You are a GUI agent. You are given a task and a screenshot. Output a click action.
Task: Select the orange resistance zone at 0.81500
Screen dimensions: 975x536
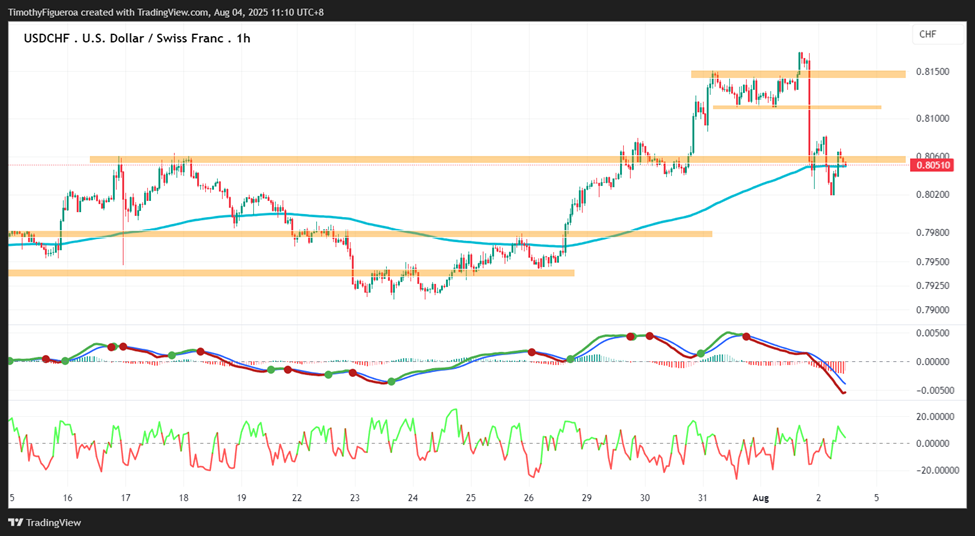click(x=798, y=74)
